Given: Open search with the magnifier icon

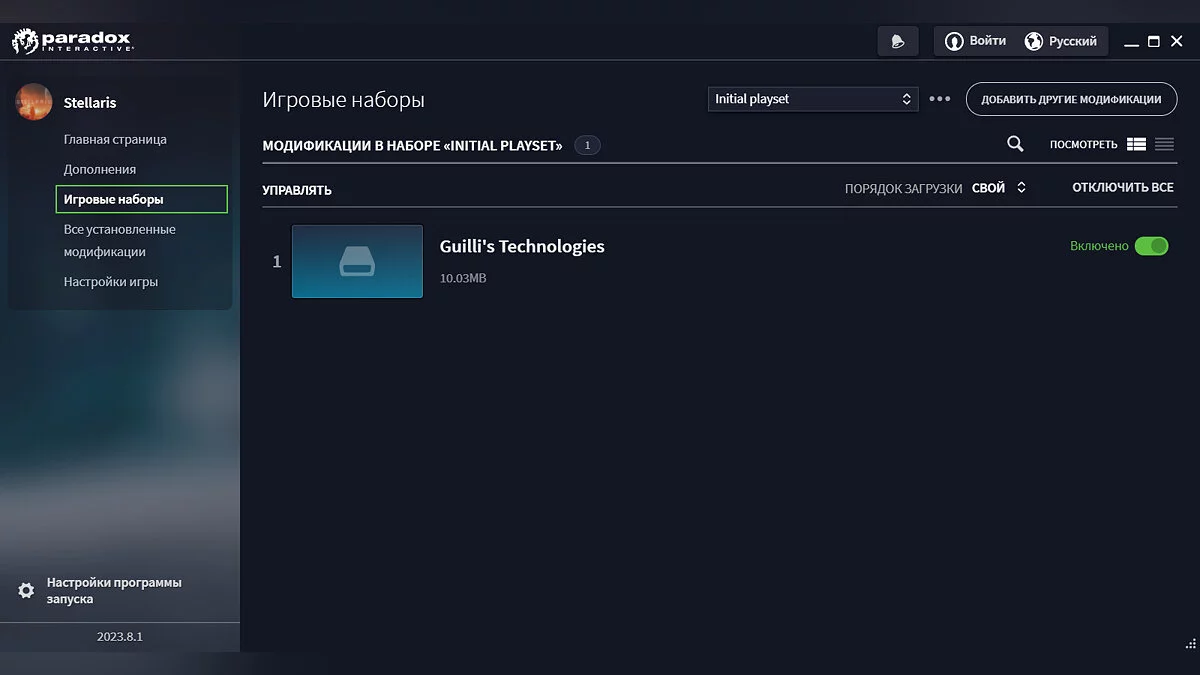Looking at the screenshot, I should coord(1015,144).
